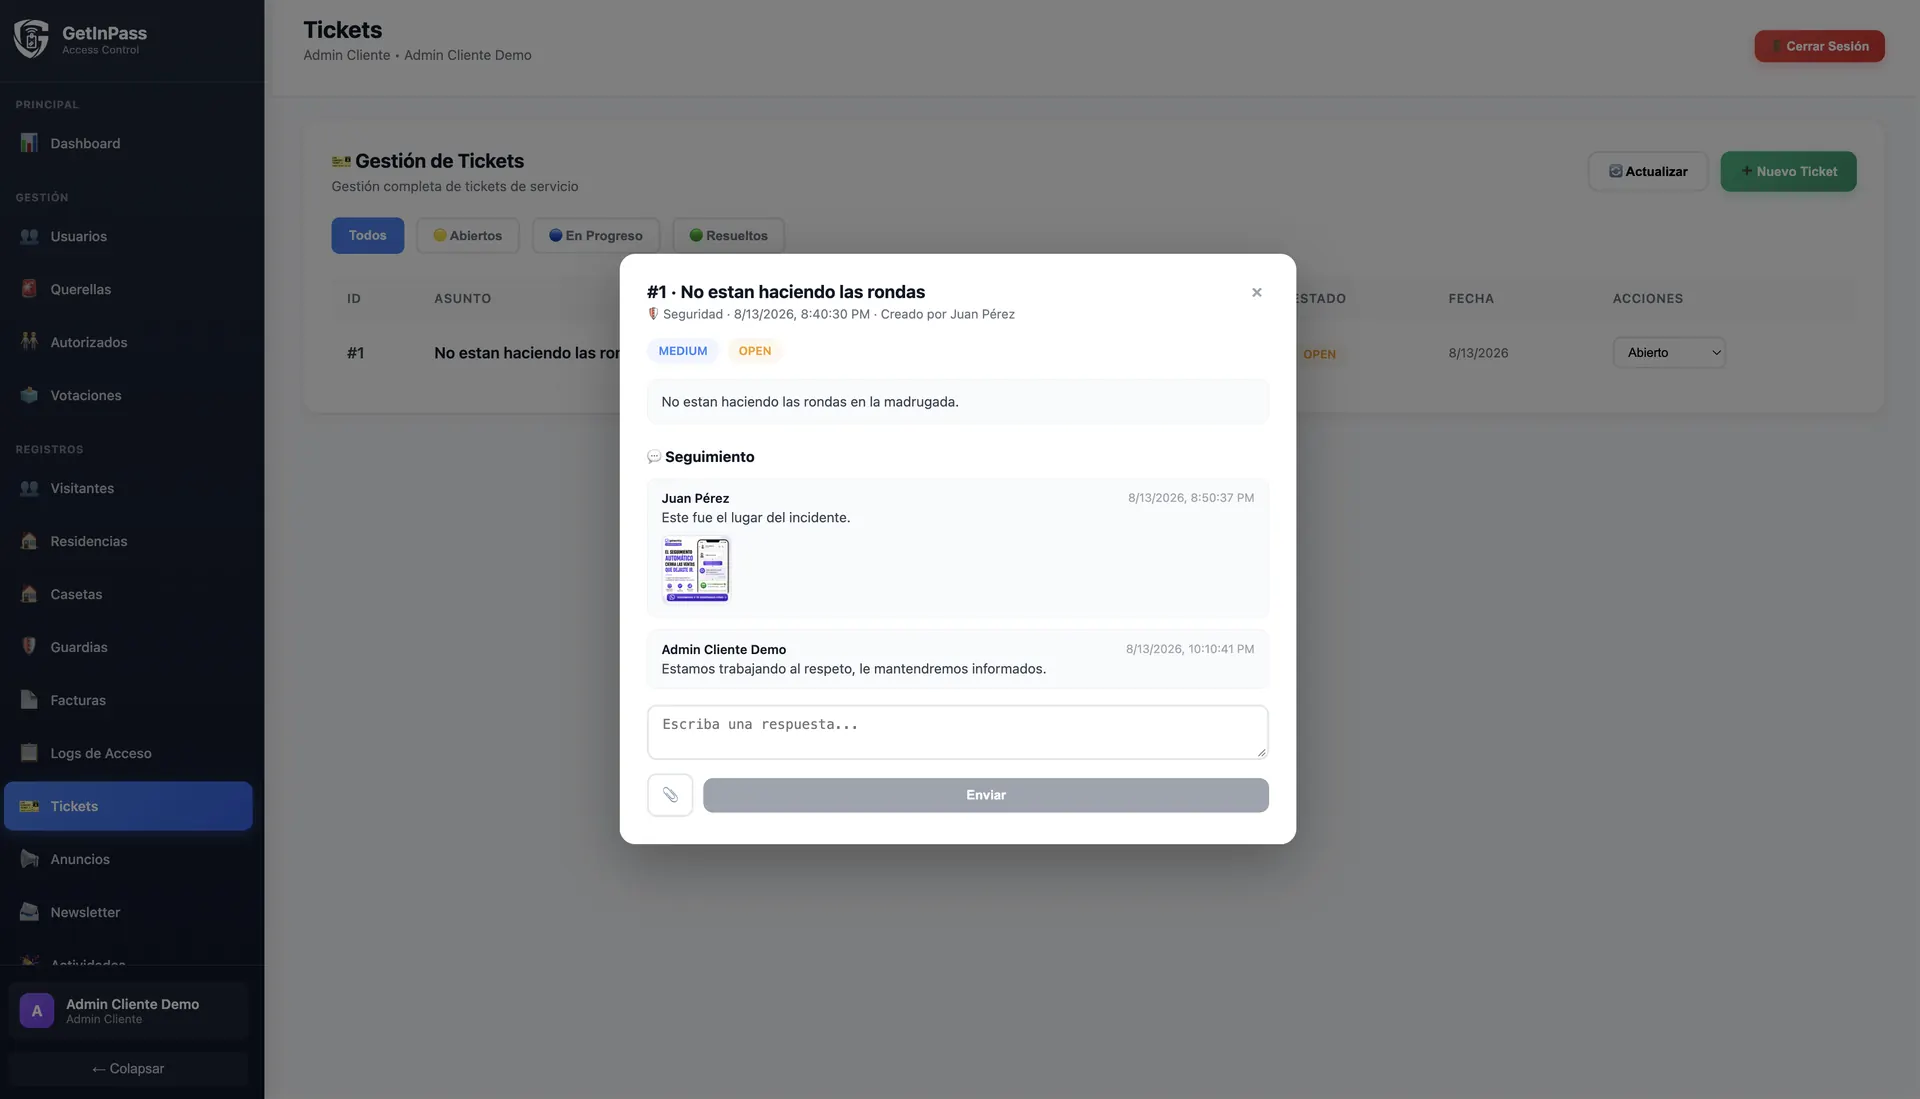
Task: Go to Usuarios in the sidebar
Action: (x=128, y=236)
